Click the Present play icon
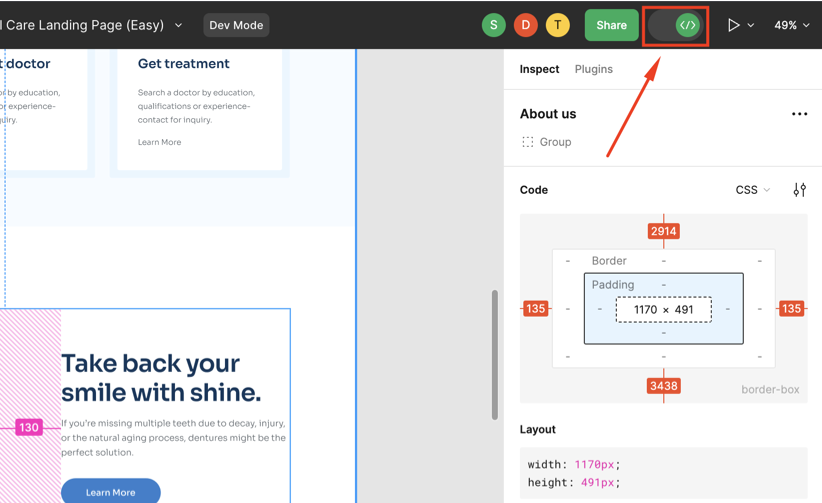 click(x=733, y=25)
